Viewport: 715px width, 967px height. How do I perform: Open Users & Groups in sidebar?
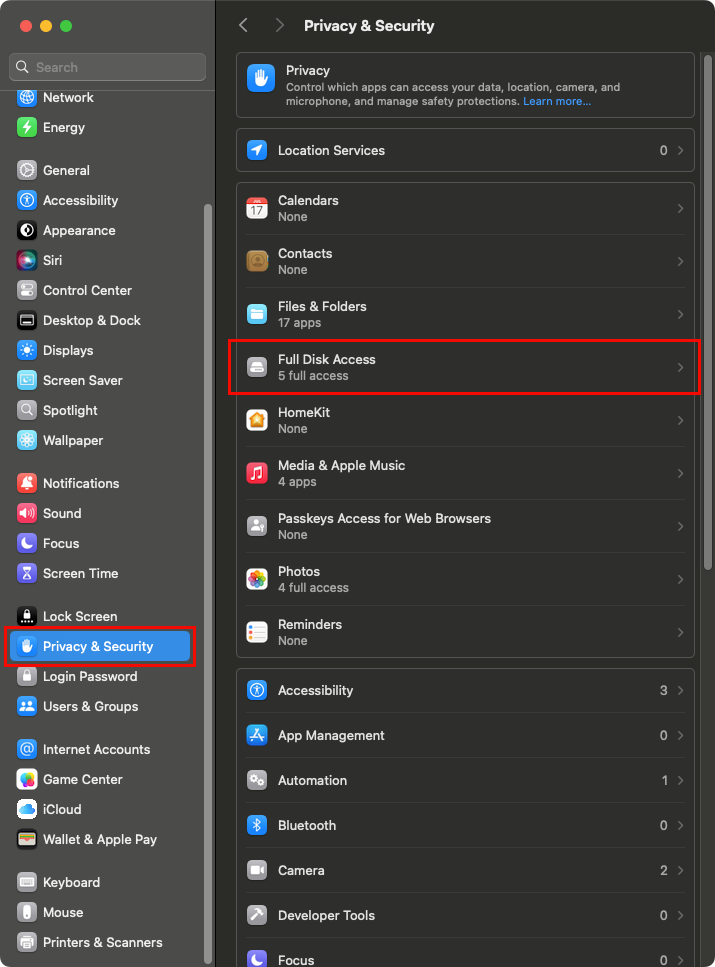tap(90, 706)
